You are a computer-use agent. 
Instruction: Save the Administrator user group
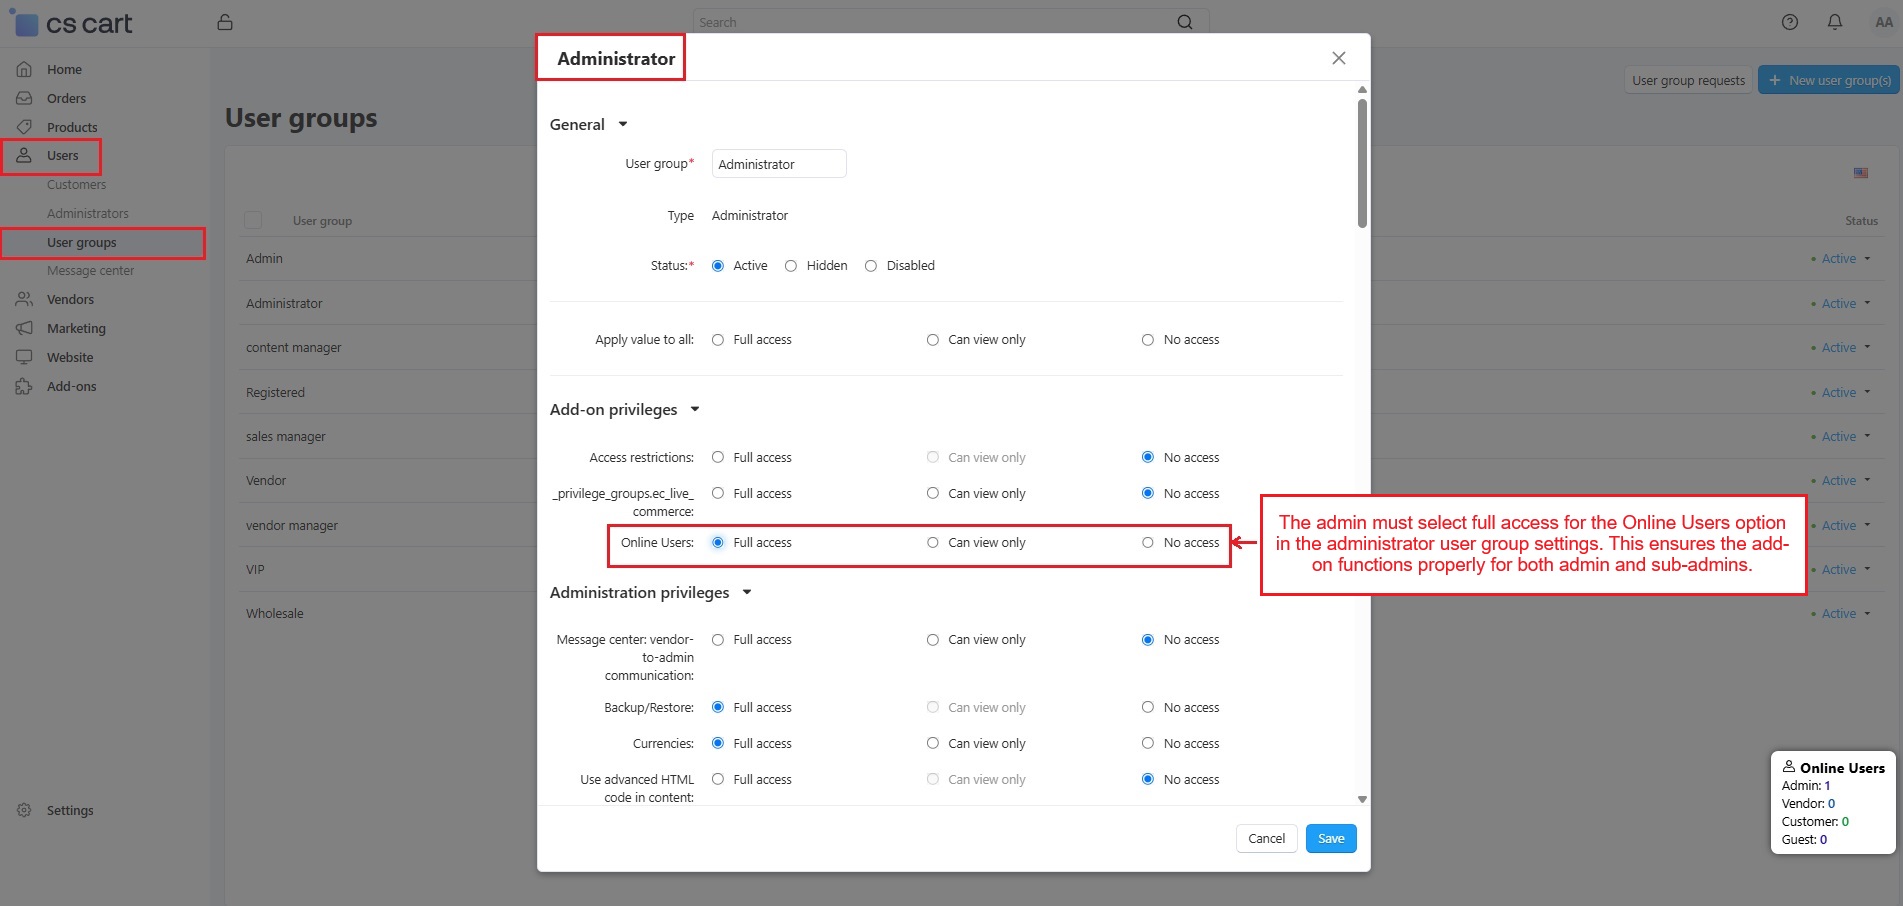tap(1330, 838)
